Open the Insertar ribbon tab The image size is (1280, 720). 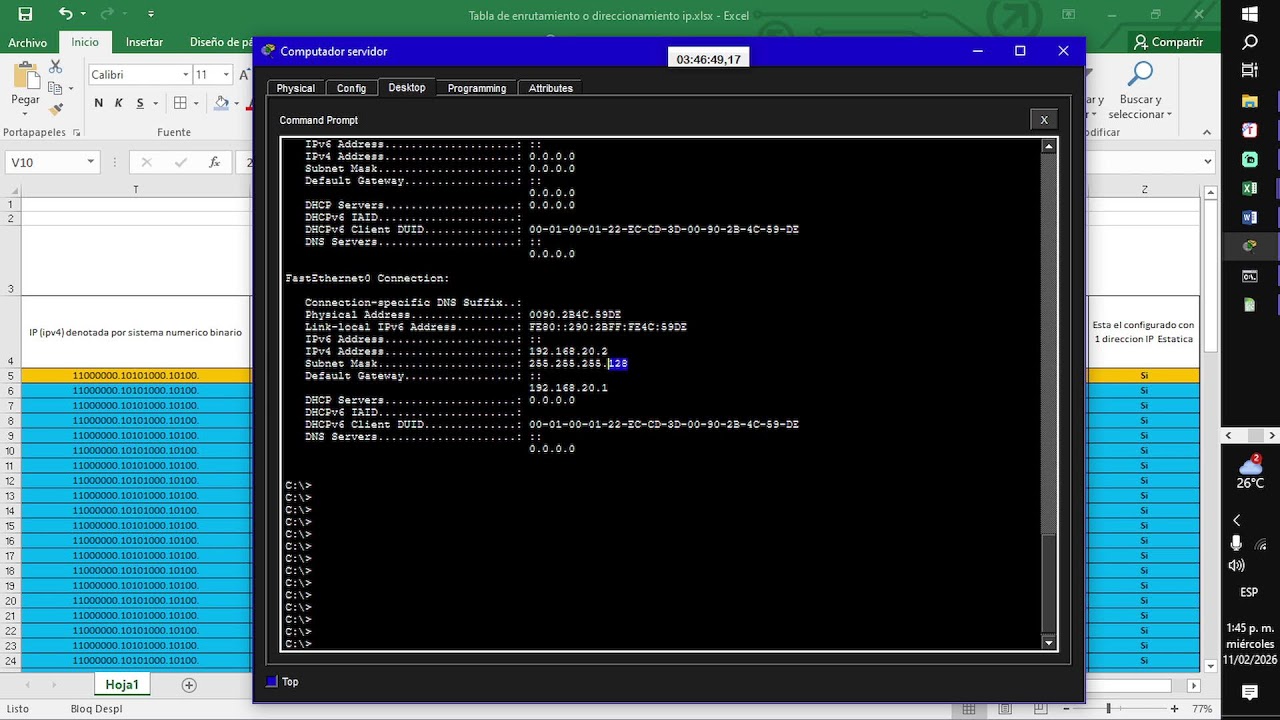[144, 42]
